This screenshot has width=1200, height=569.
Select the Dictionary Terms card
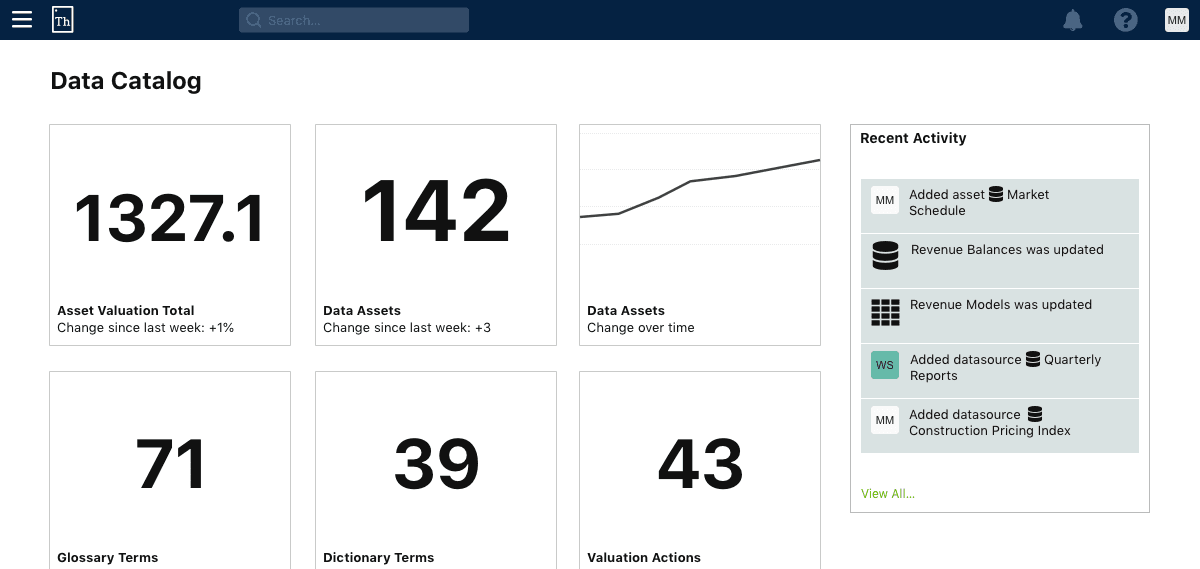pyautogui.click(x=436, y=470)
